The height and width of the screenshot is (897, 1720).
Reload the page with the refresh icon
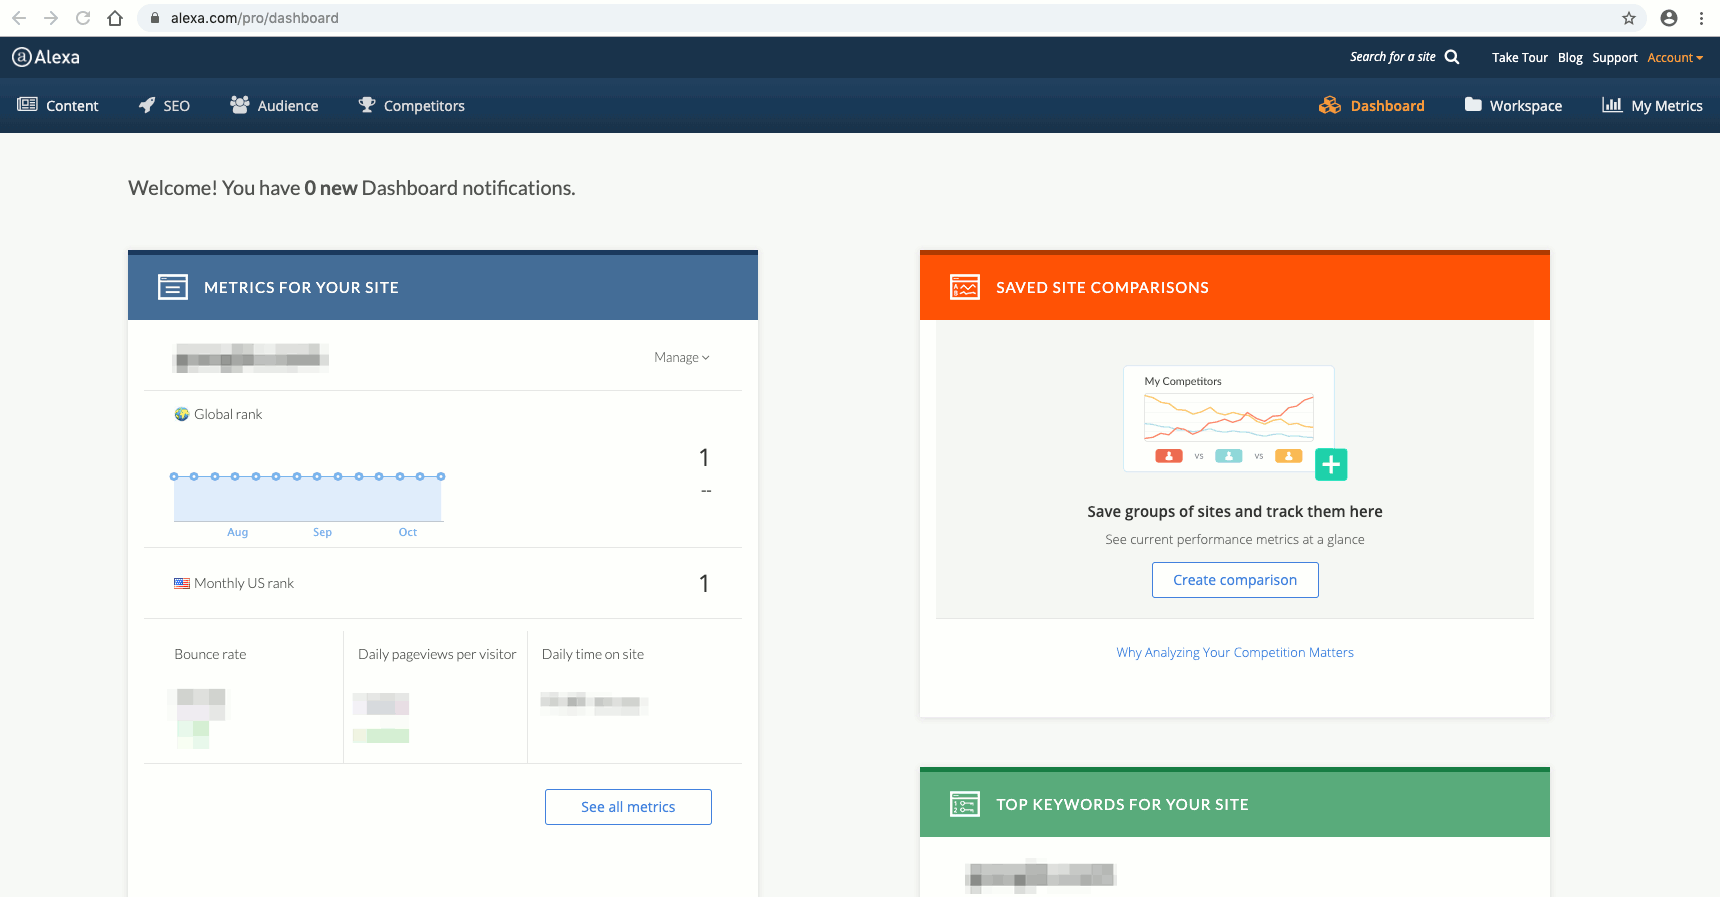coord(83,18)
